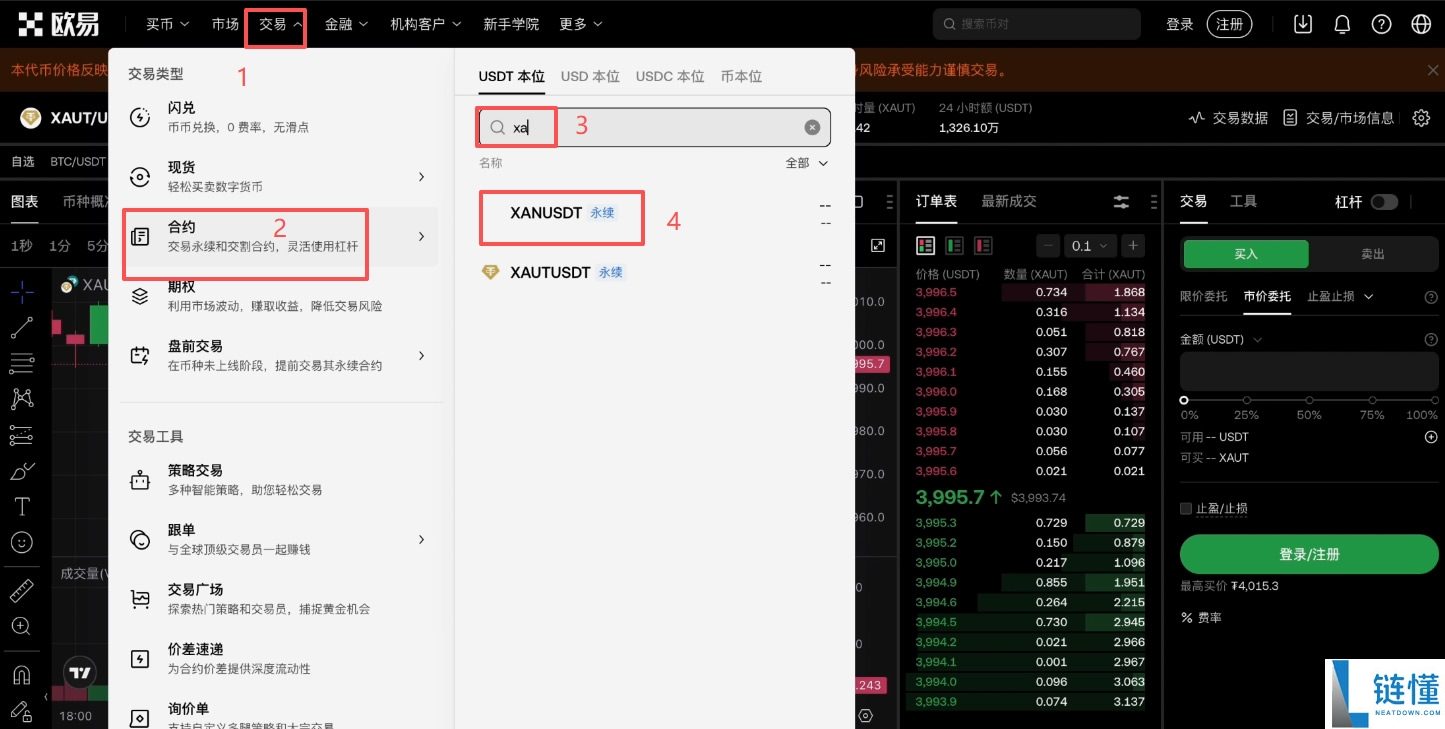Open the 闪兑 convert menu item

pos(279,117)
